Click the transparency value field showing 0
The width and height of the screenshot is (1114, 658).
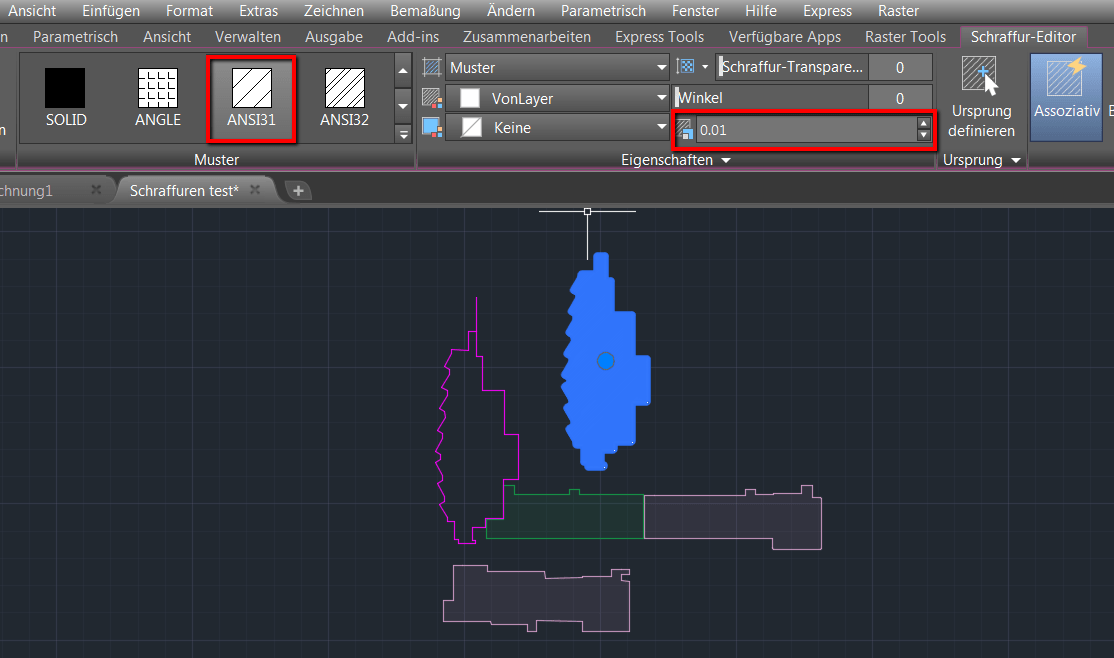coord(900,68)
